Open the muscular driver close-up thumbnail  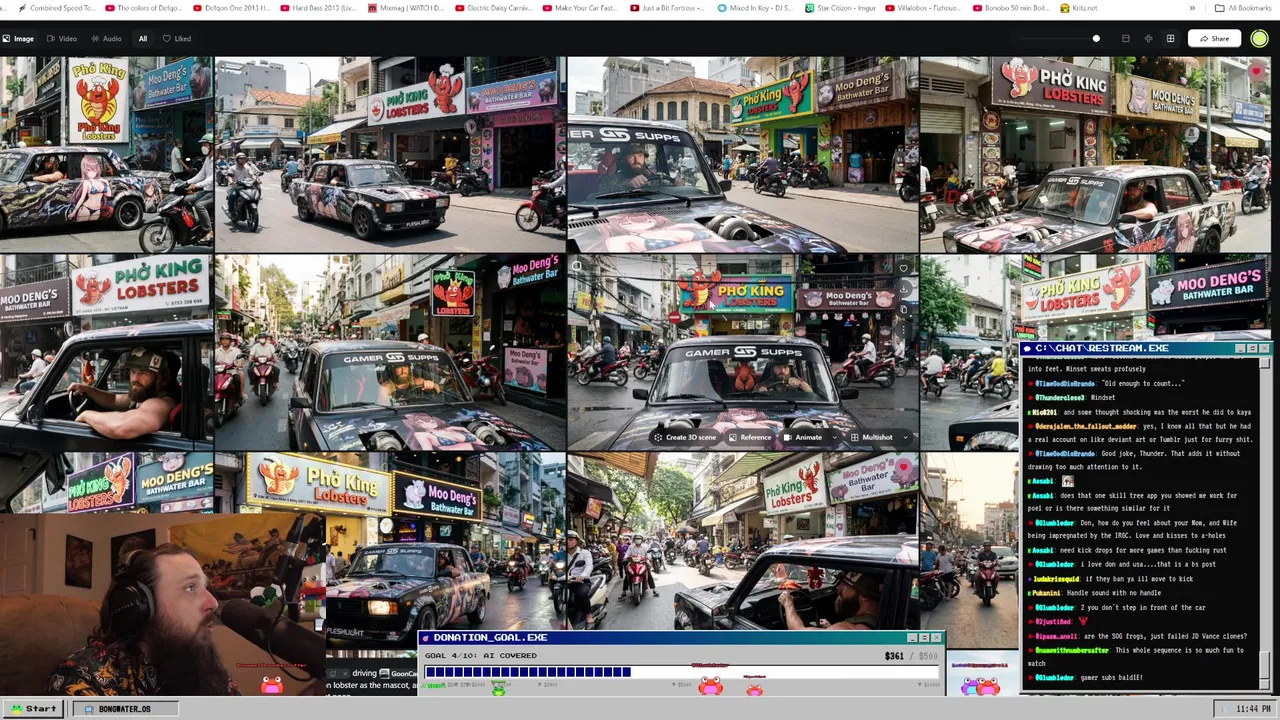pos(106,352)
